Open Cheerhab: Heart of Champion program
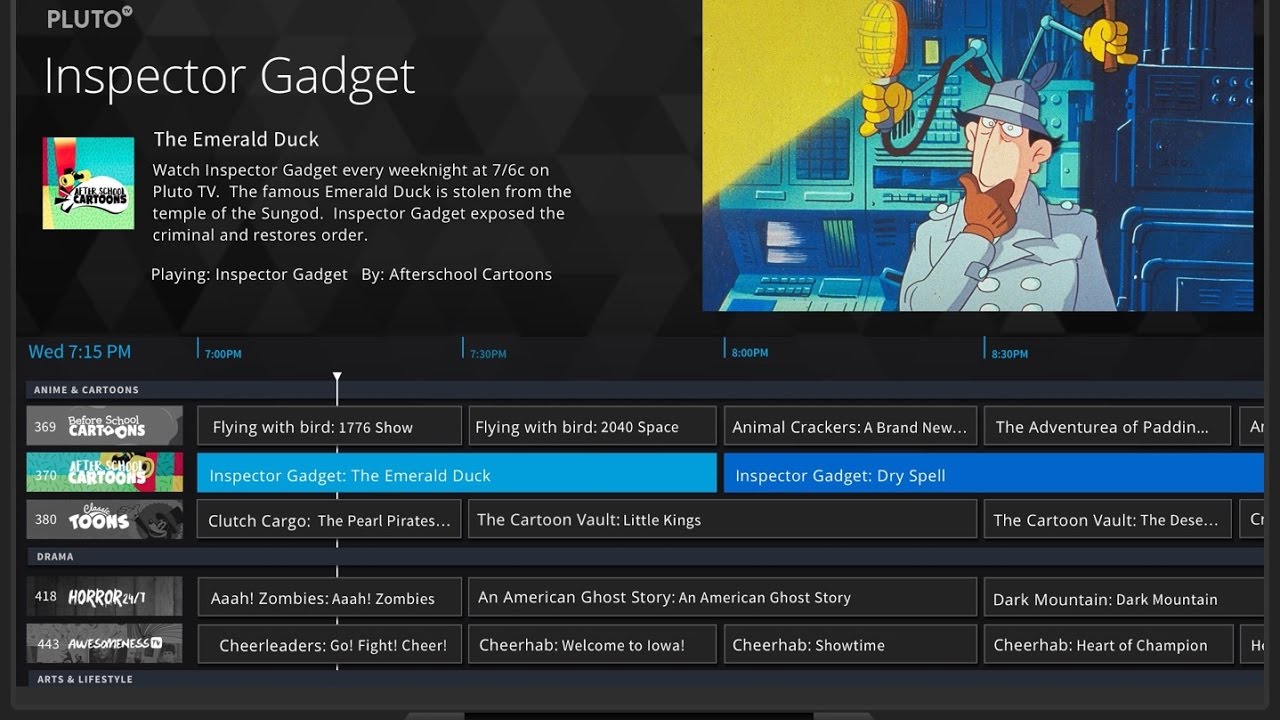The image size is (1280, 720). 1108,644
